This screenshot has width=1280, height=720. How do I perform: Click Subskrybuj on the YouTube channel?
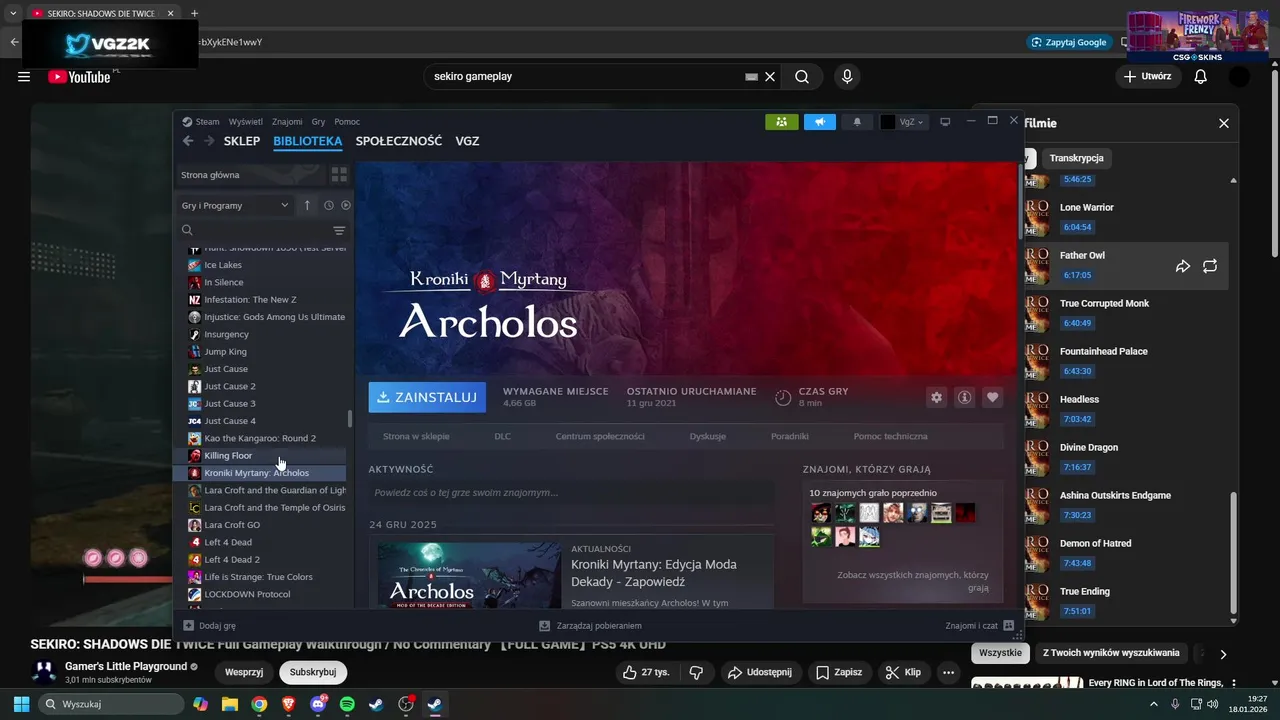pos(313,672)
